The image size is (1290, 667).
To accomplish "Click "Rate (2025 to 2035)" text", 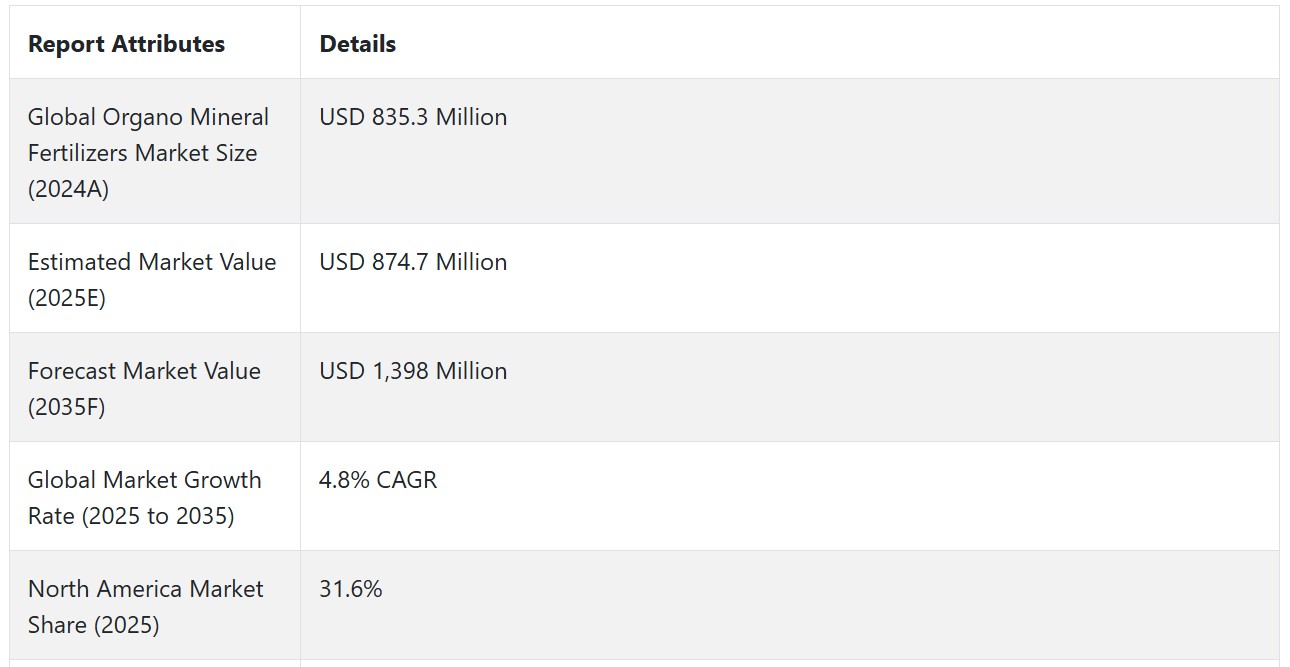I will pyautogui.click(x=131, y=516).
